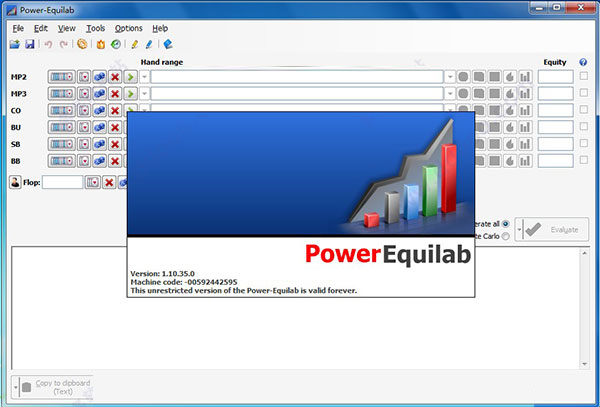Viewport: 600px width, 407px height.
Task: Open the range selector for MP2
Action: click(x=61, y=77)
